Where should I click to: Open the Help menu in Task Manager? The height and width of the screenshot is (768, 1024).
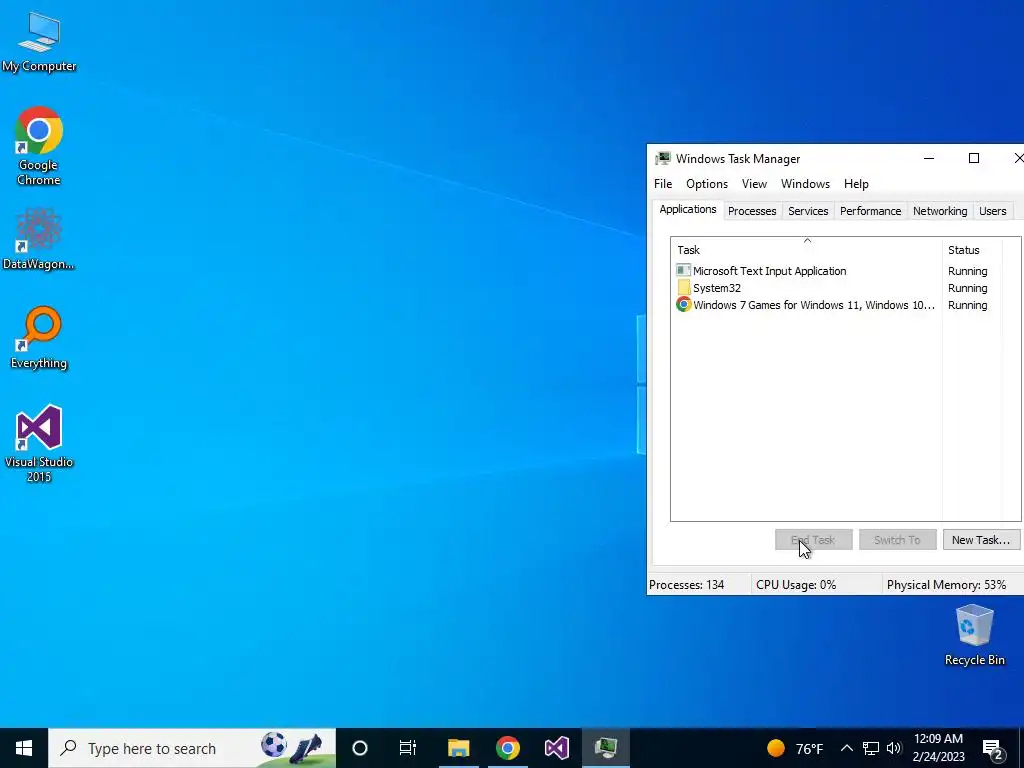pos(856,184)
